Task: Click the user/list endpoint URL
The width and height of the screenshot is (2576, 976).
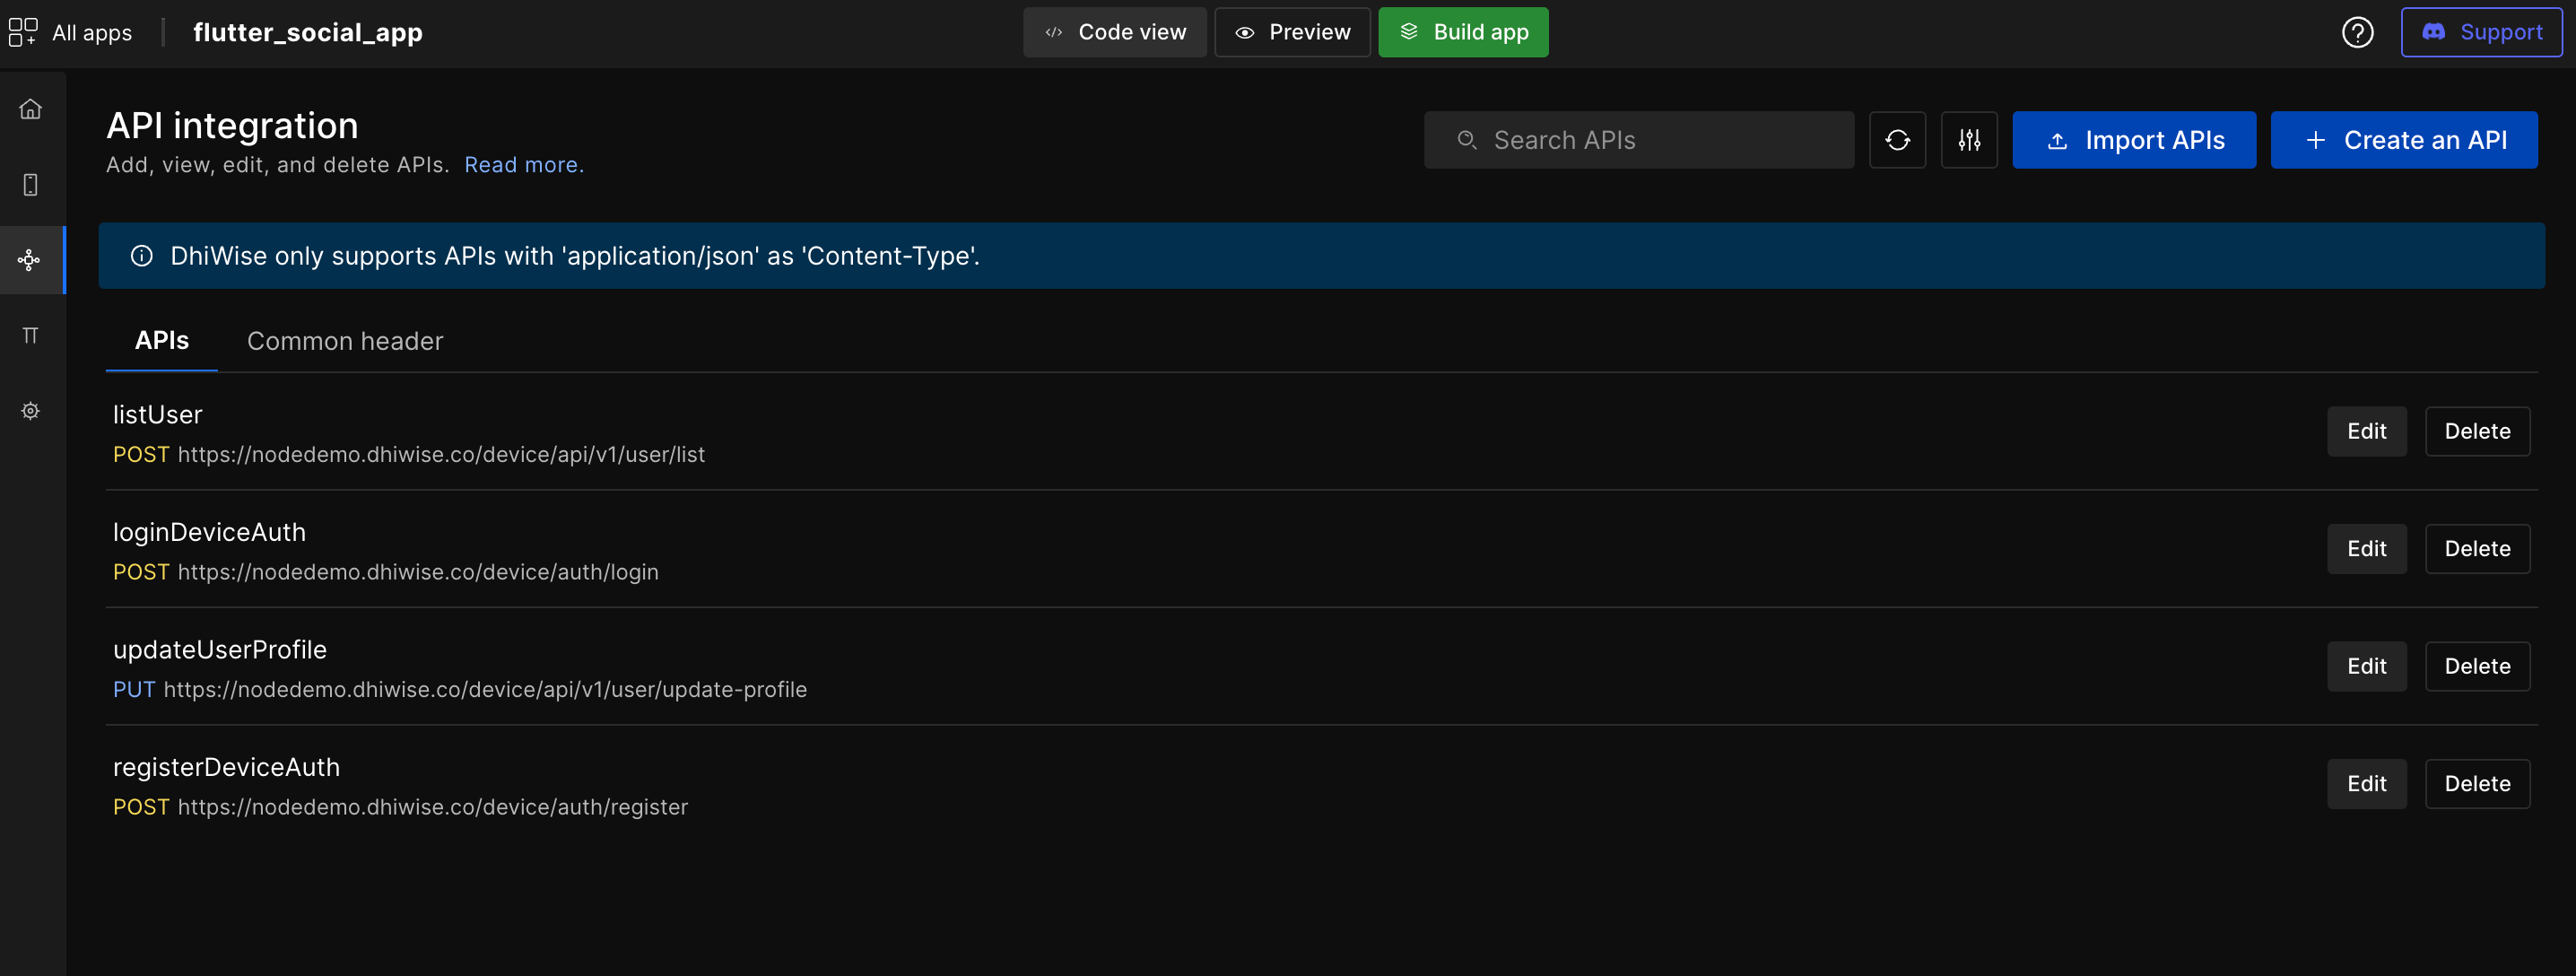Action: tap(441, 455)
